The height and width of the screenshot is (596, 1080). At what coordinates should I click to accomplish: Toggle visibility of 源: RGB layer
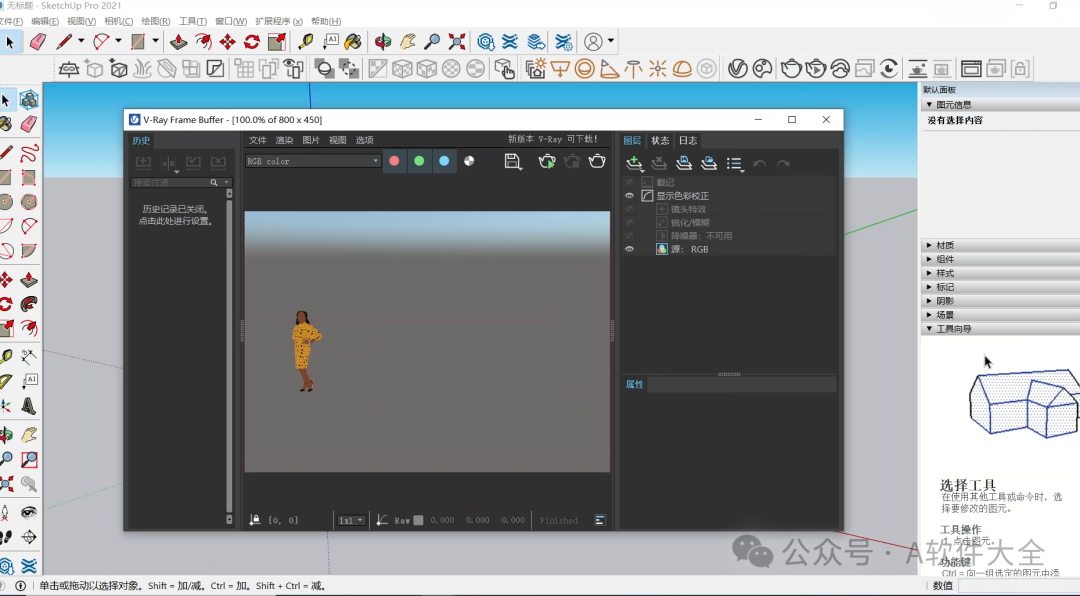pyautogui.click(x=629, y=249)
